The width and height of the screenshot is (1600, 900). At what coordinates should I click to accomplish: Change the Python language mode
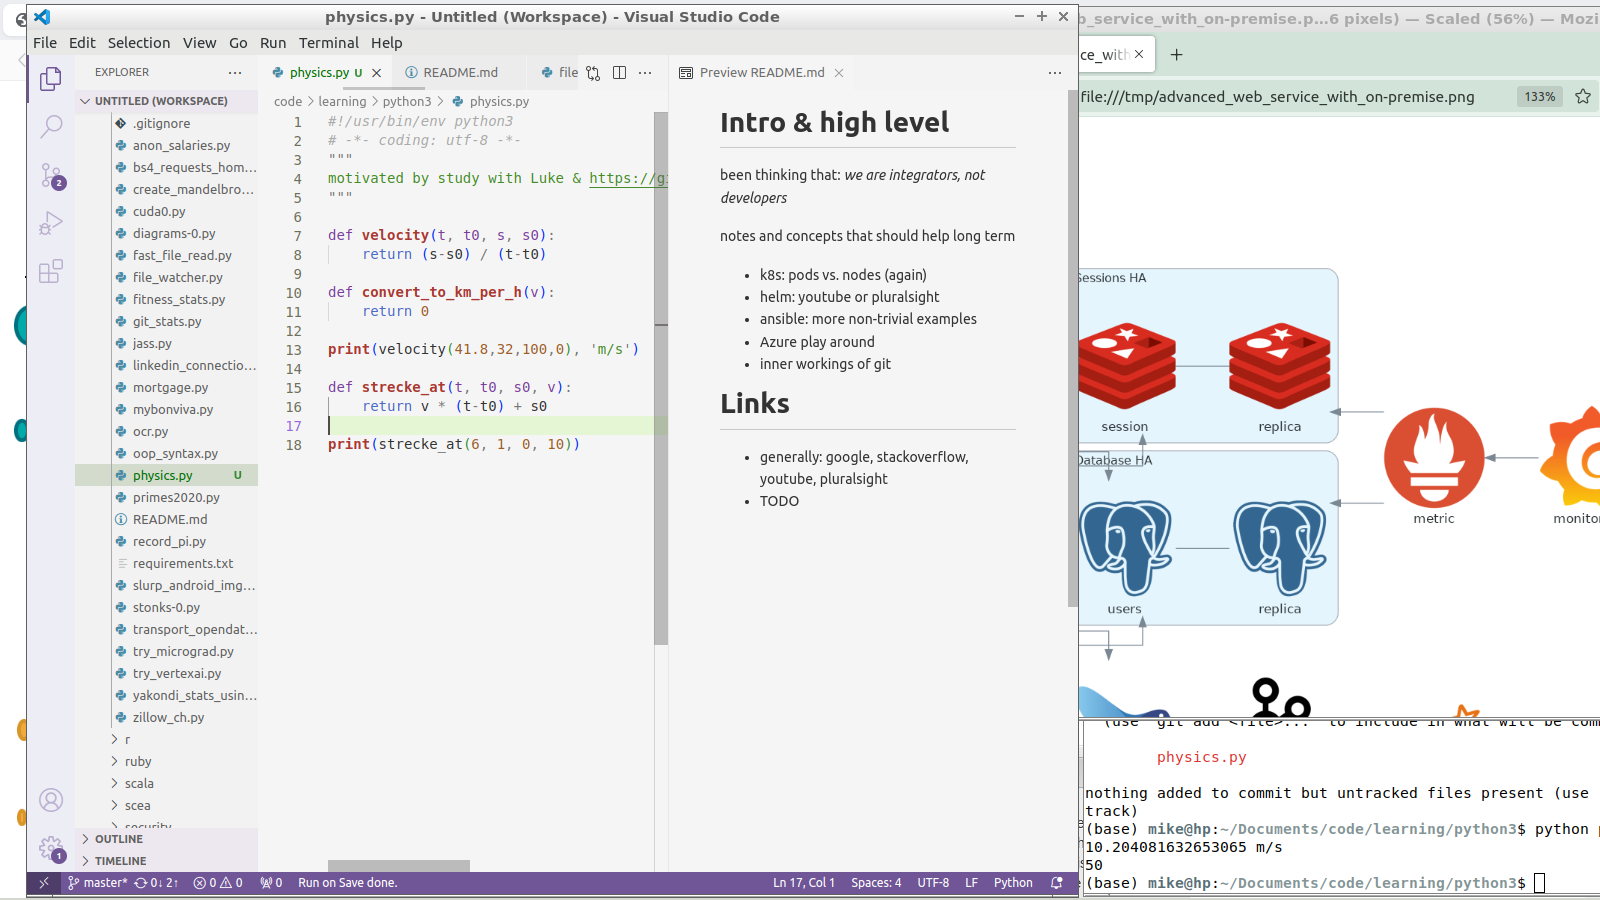coord(1012,883)
